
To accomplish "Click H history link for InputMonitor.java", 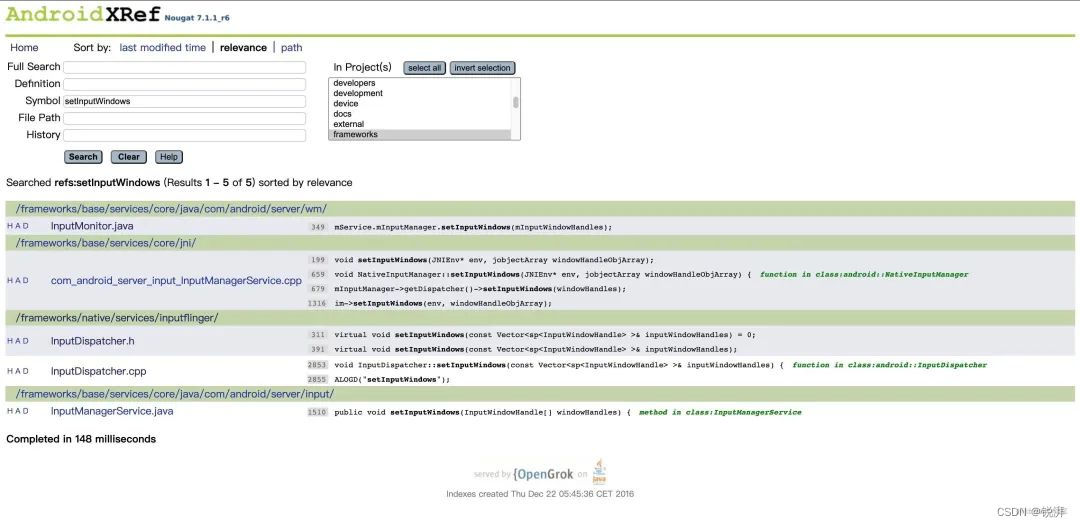I will click(10, 226).
